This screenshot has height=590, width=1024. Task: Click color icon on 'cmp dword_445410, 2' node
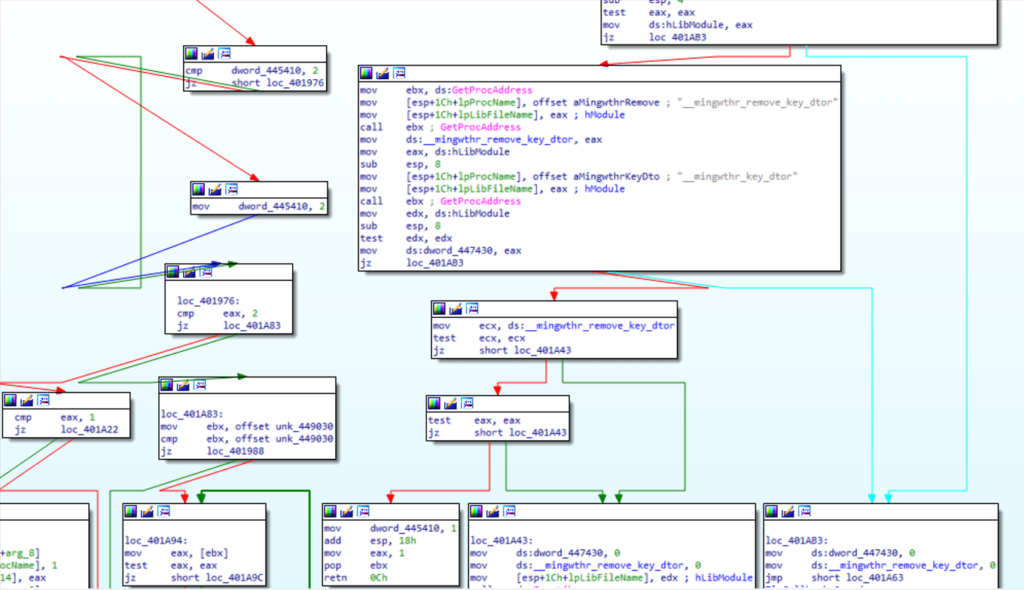point(191,54)
